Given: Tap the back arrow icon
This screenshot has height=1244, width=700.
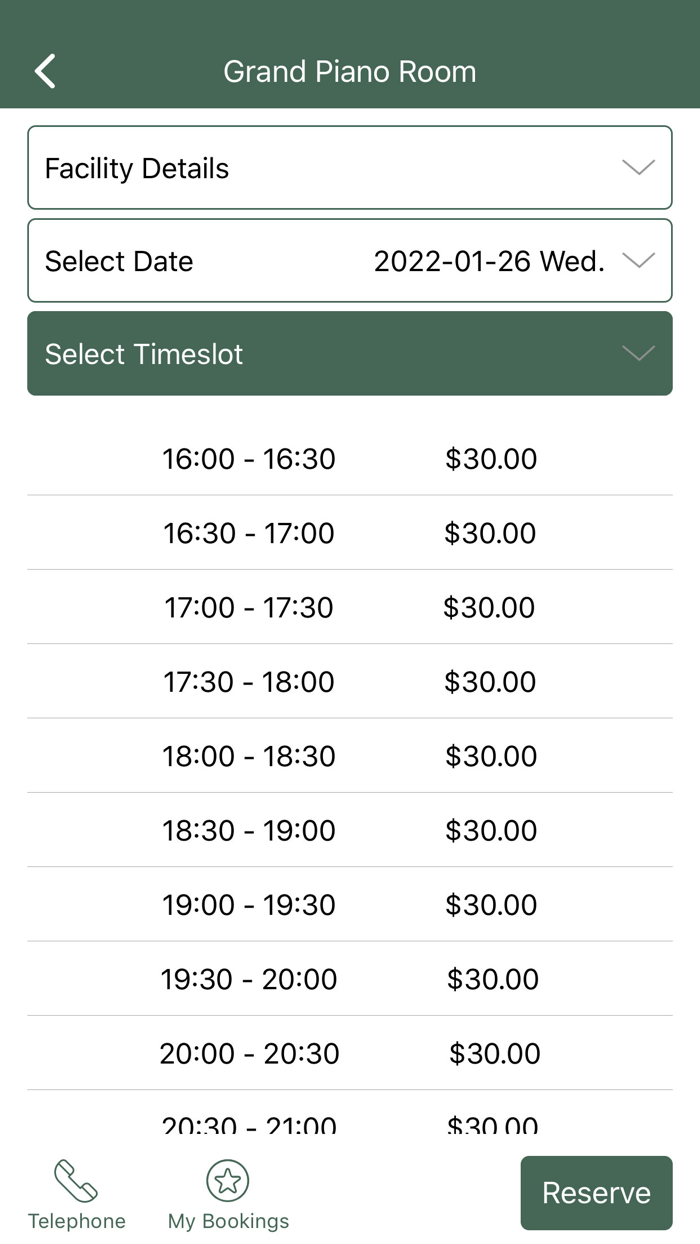Looking at the screenshot, I should [x=45, y=71].
